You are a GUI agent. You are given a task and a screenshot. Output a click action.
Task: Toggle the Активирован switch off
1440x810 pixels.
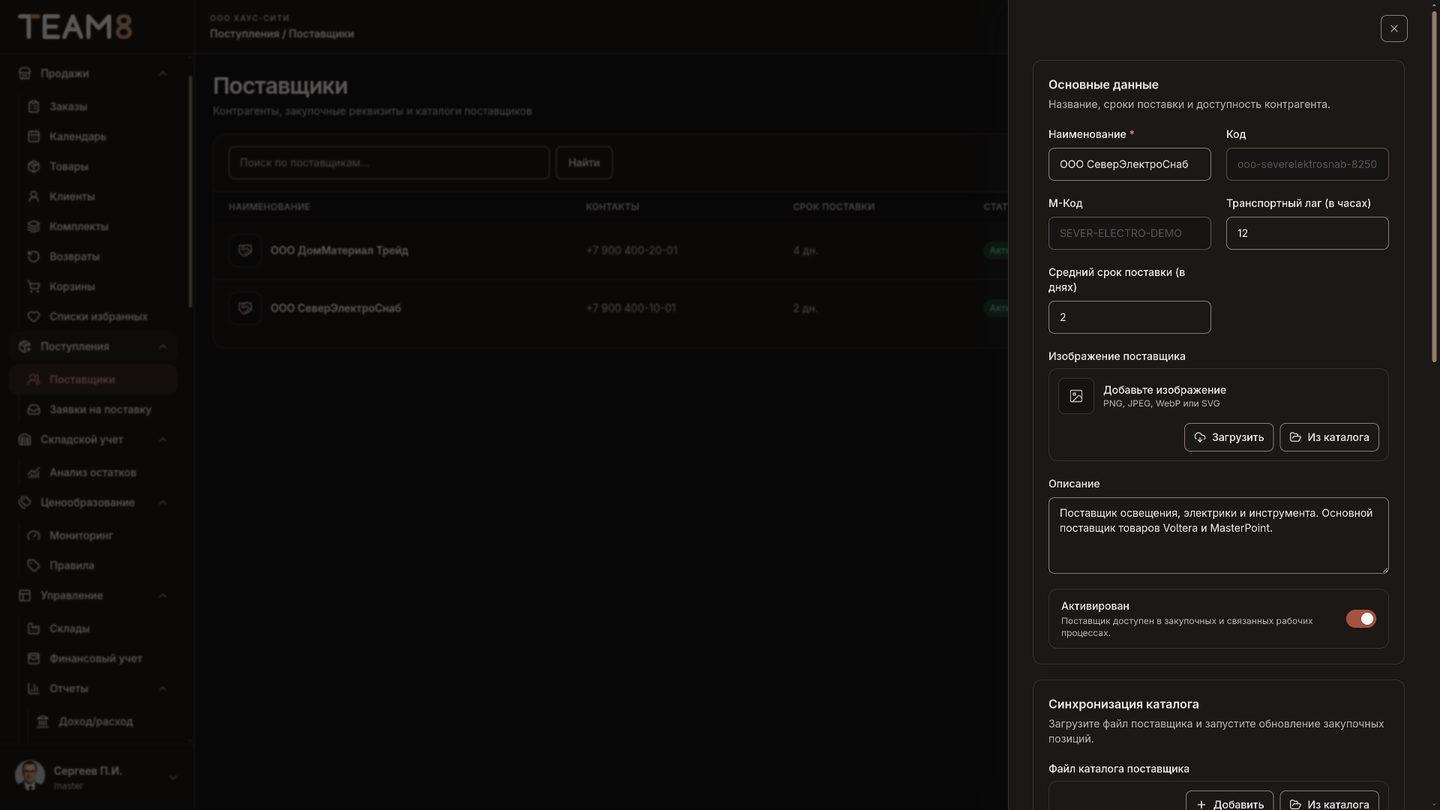click(1361, 619)
